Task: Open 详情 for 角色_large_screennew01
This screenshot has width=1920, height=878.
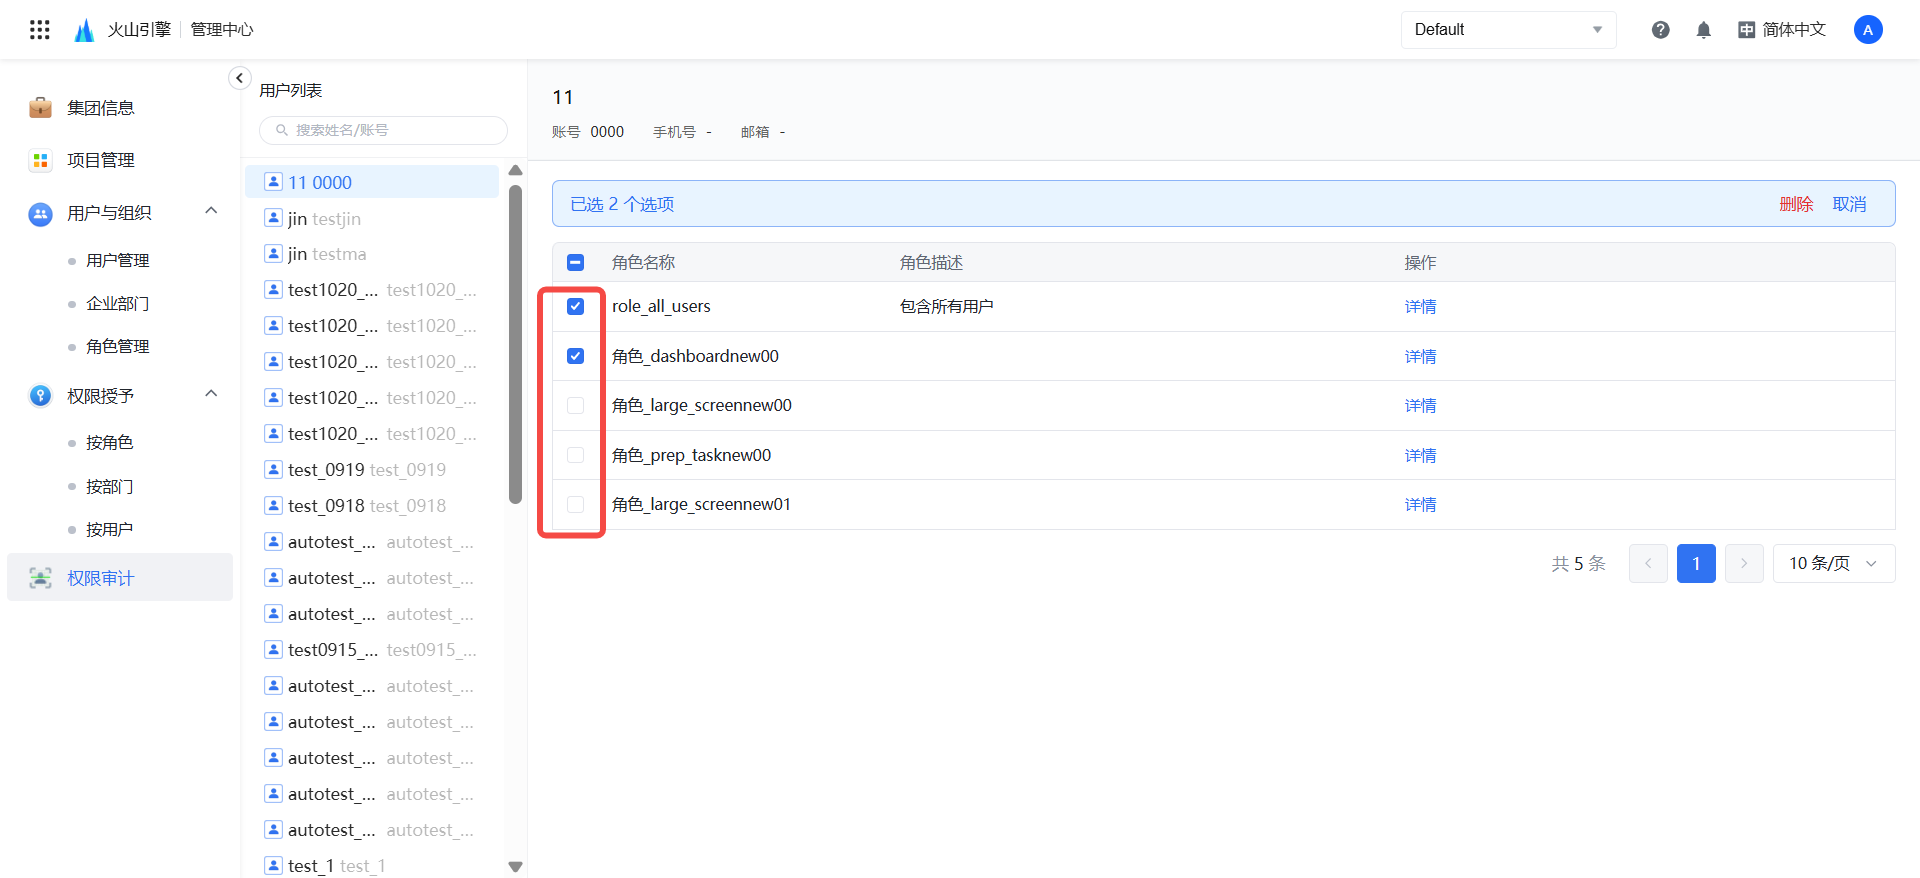Action: coord(1420,504)
